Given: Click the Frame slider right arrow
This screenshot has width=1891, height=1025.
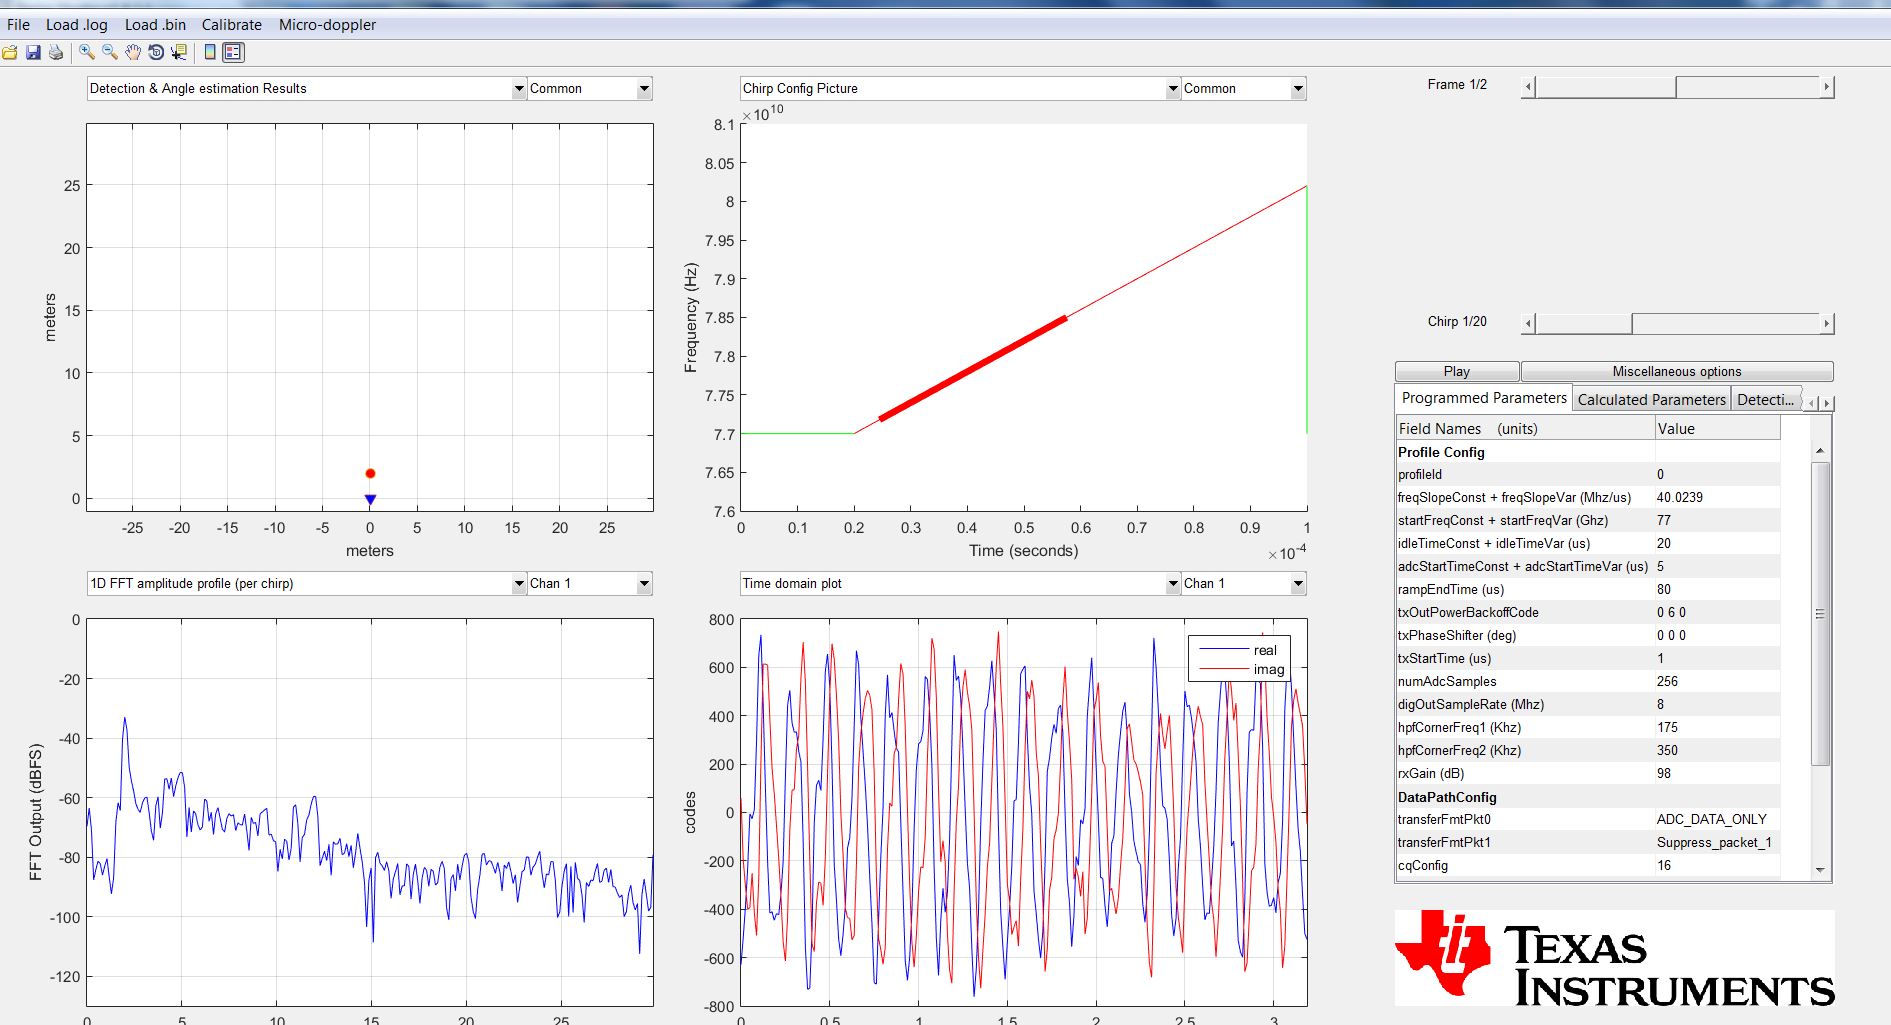Looking at the screenshot, I should click(x=1827, y=87).
